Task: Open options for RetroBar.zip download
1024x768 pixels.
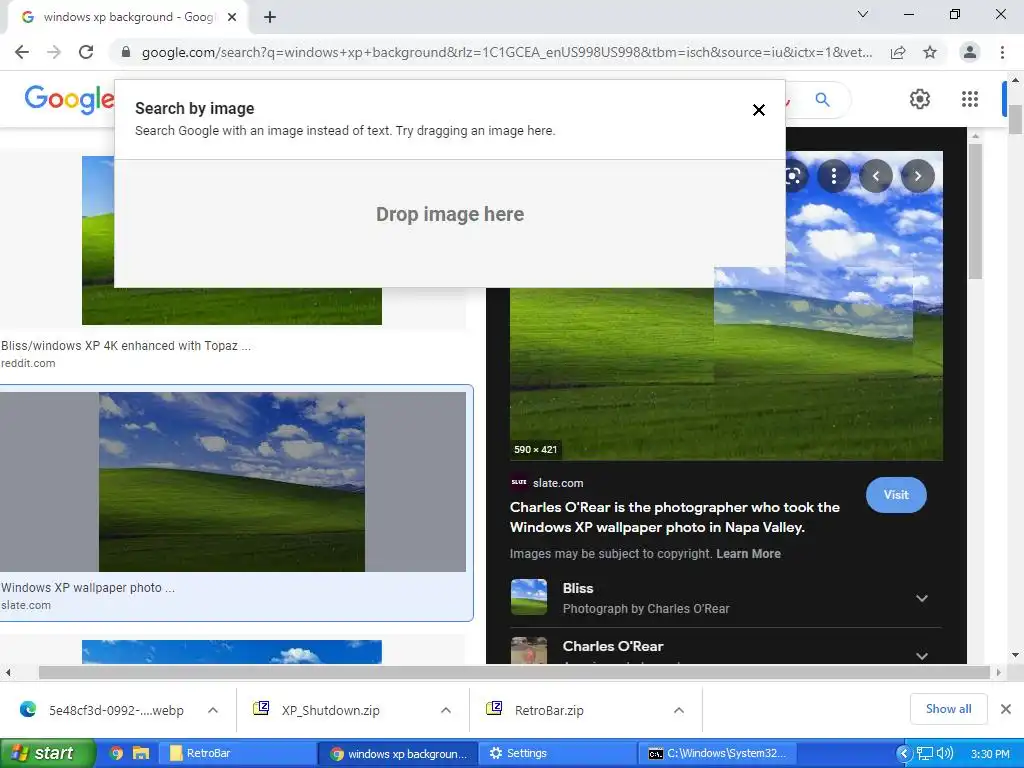Action: coord(679,710)
